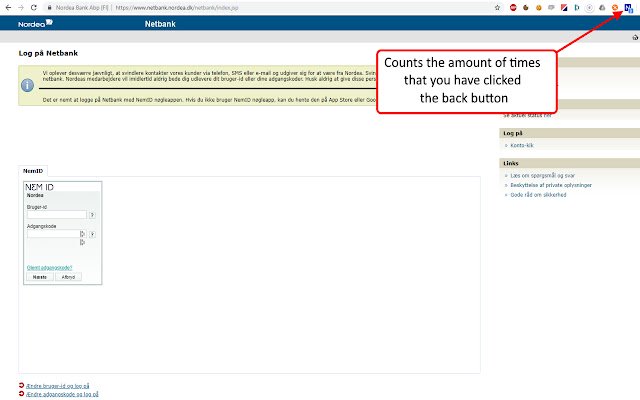The width and height of the screenshot is (640, 400).
Task: Open Gode råd om sikkerhed link
Action: (x=538, y=195)
